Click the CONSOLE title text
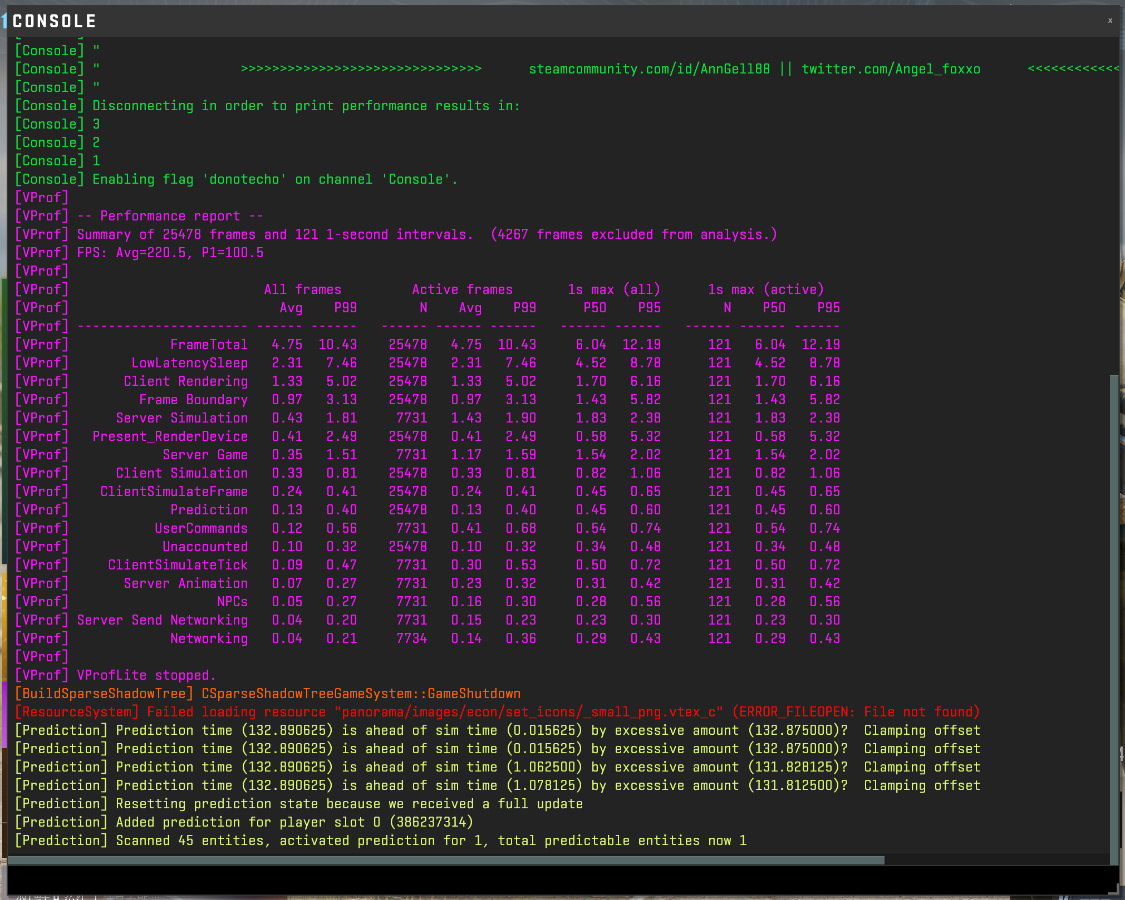 55,21
